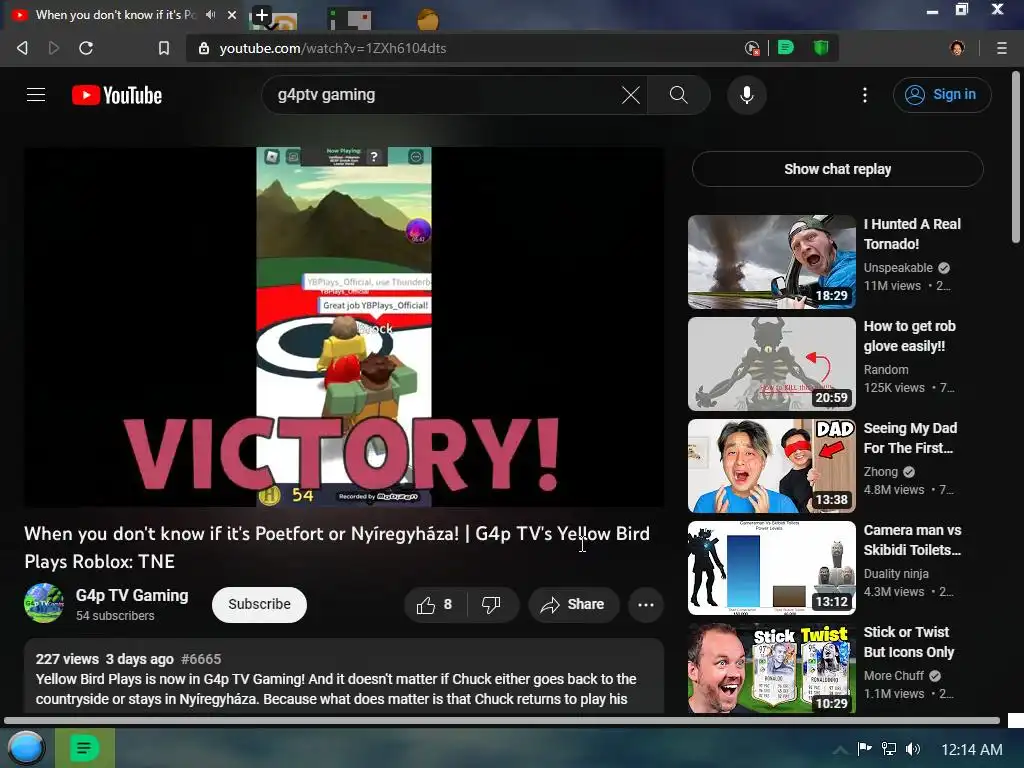View site security lock info

click(204, 48)
